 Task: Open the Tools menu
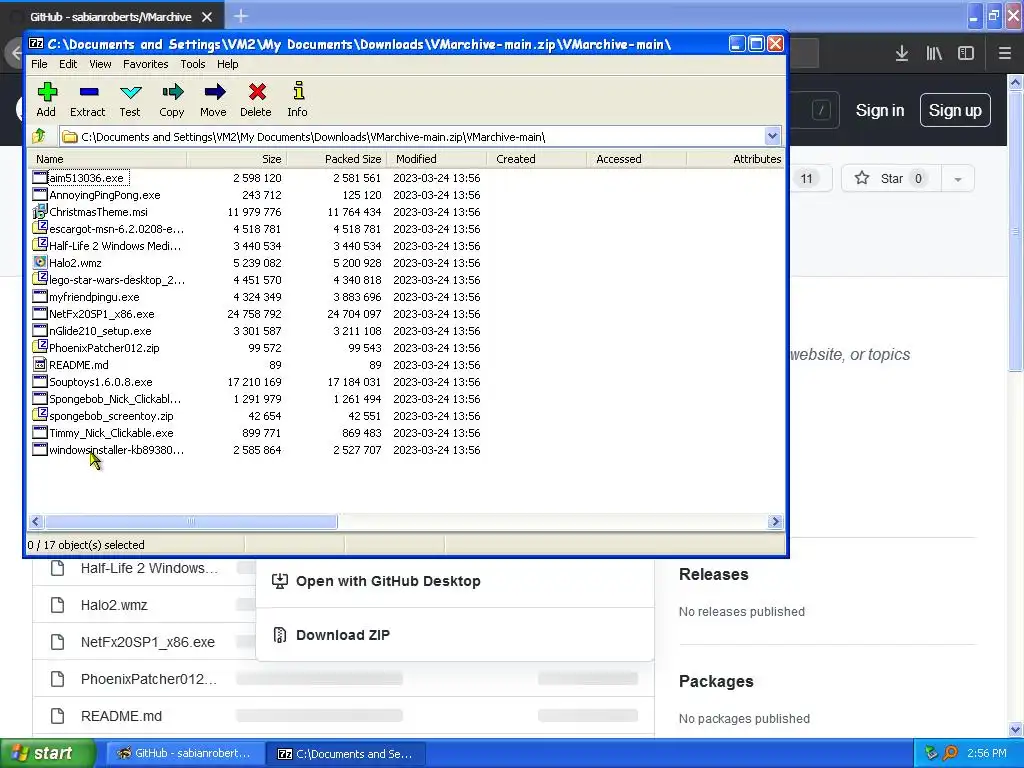pyautogui.click(x=193, y=64)
